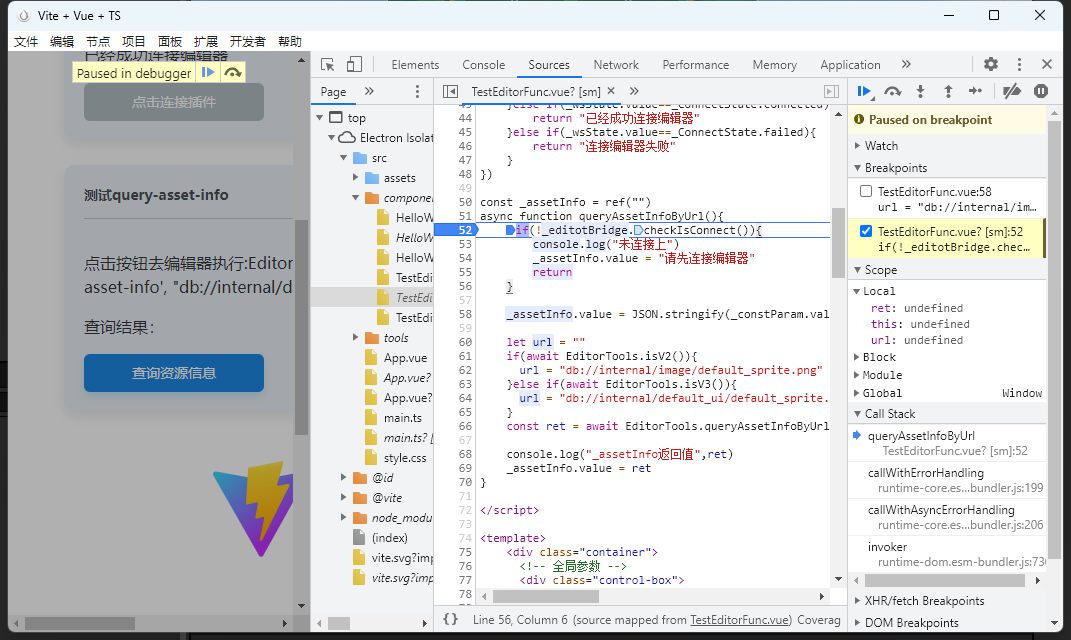Open DevTools settings gear
Image resolution: width=1071 pixels, height=640 pixels.
click(990, 65)
